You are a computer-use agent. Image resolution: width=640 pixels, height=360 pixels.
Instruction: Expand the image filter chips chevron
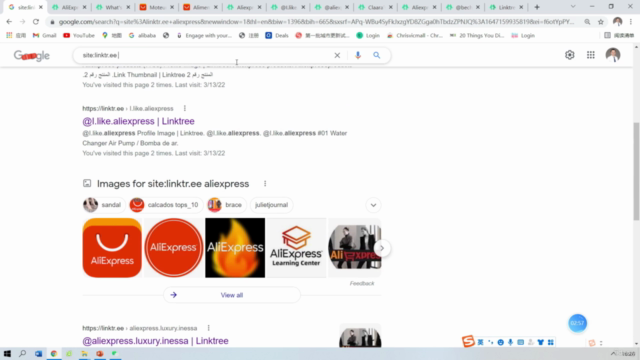[x=373, y=205]
